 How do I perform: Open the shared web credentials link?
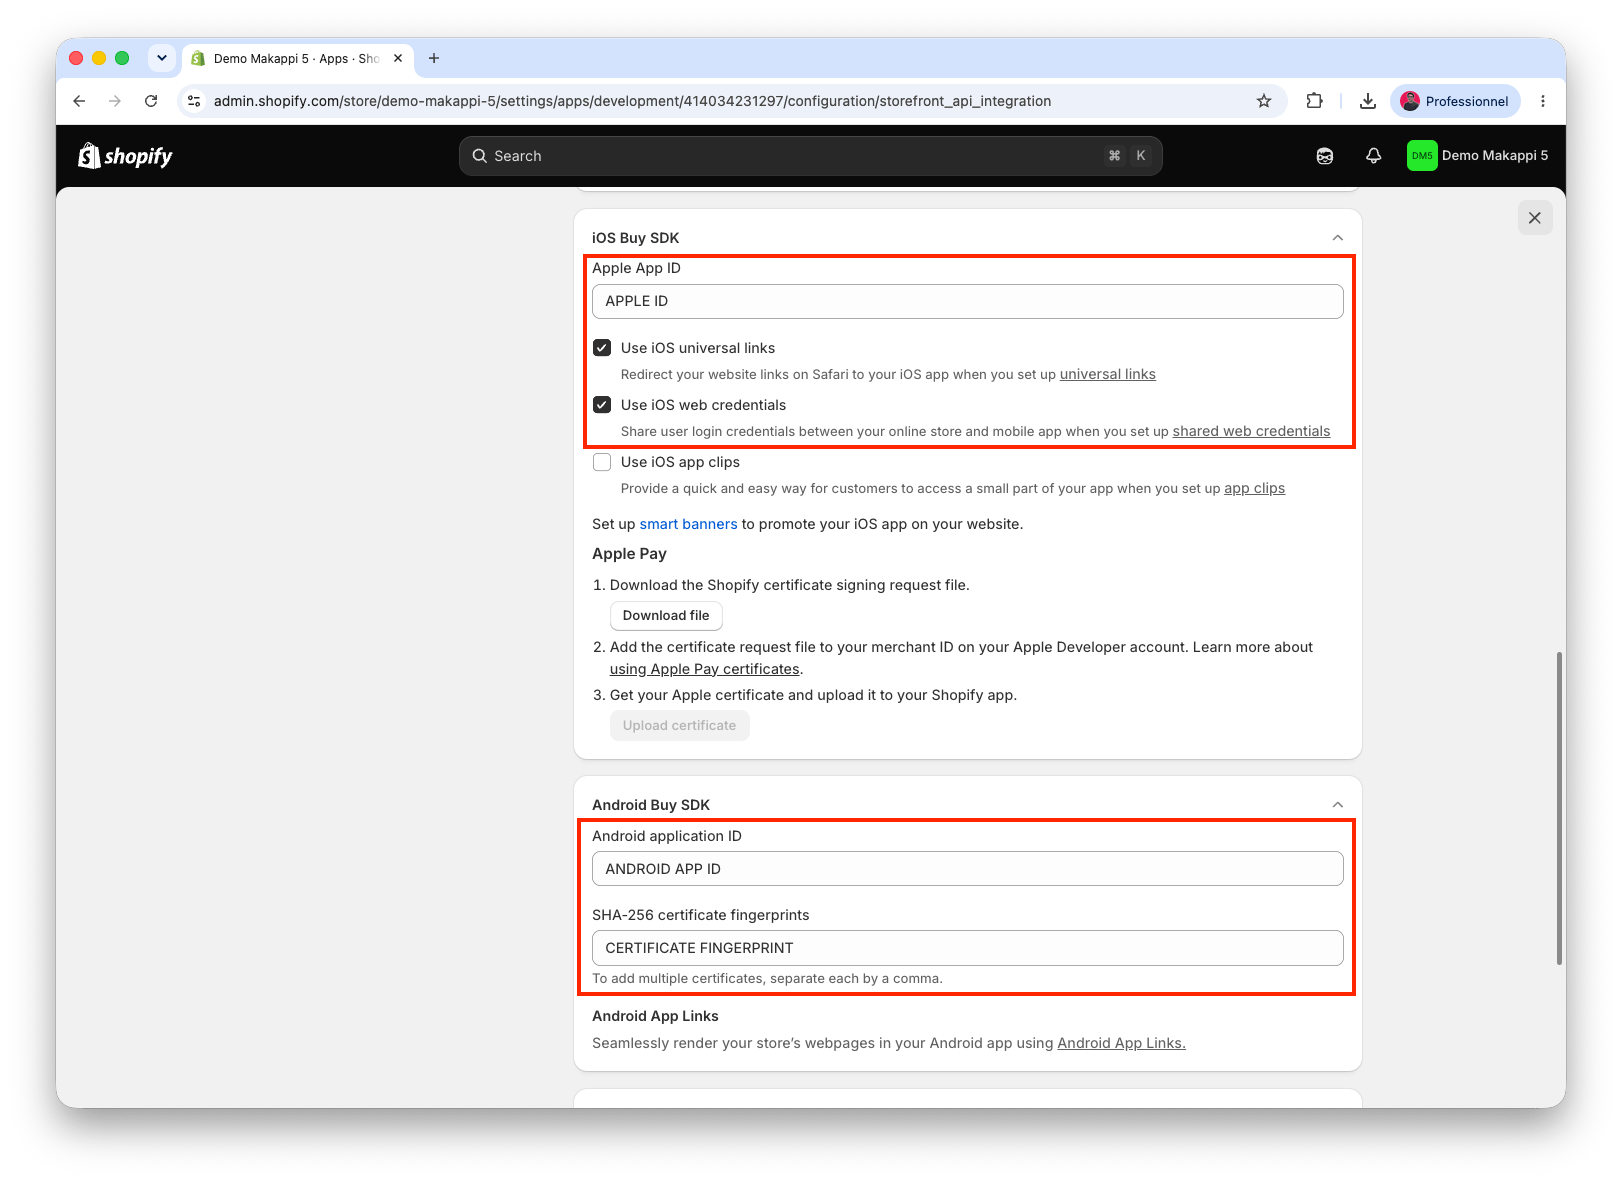[1251, 431]
